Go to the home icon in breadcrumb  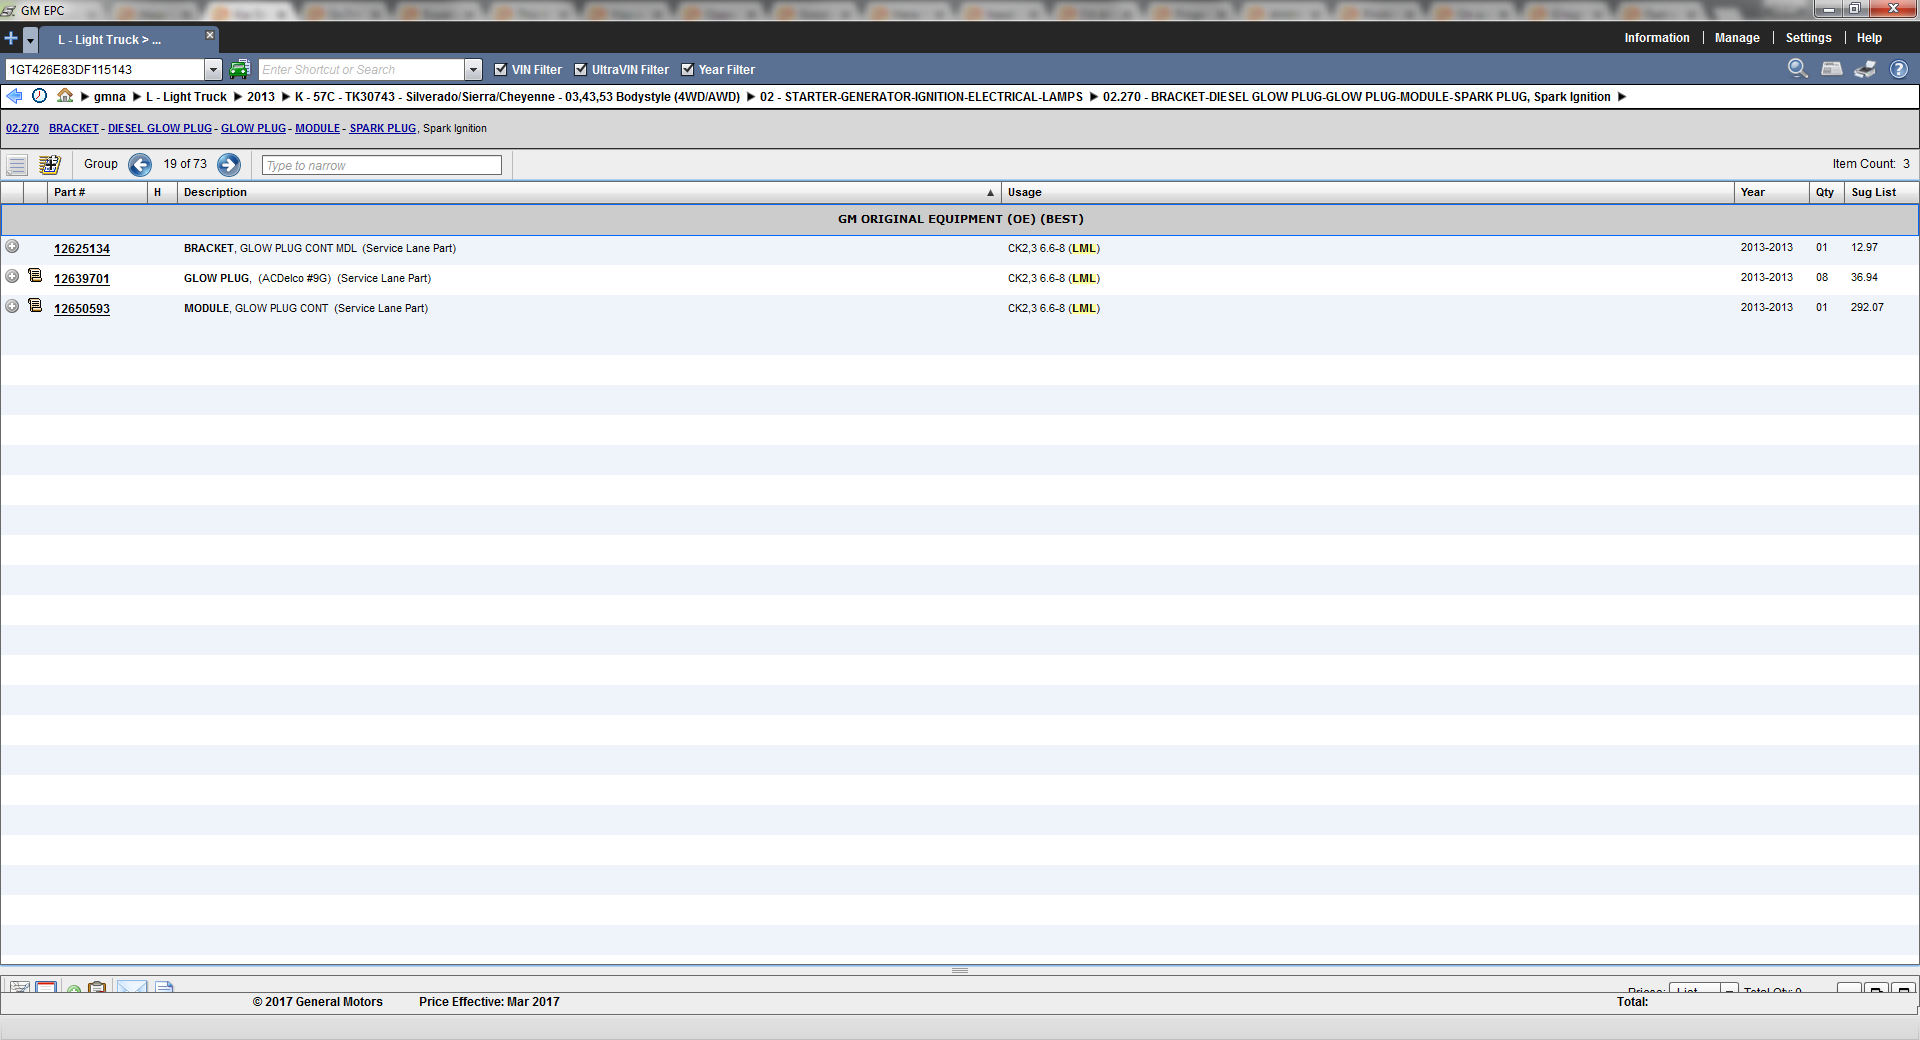click(65, 96)
